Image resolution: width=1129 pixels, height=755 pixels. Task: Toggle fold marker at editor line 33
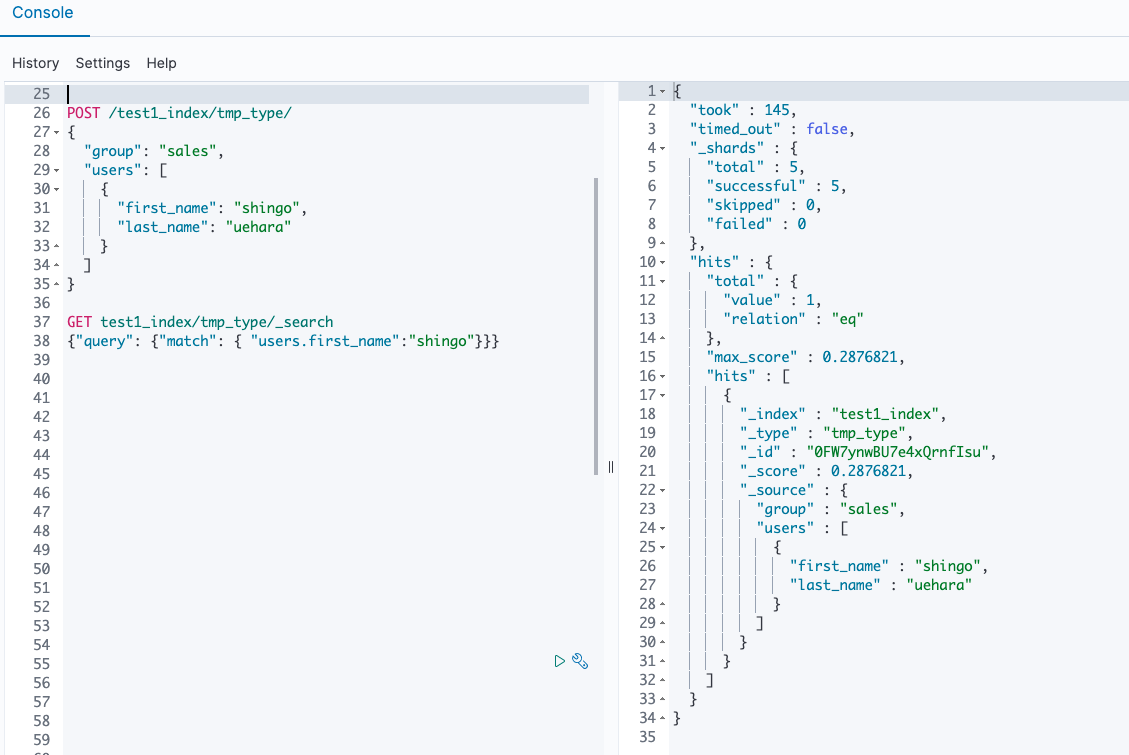[57, 246]
